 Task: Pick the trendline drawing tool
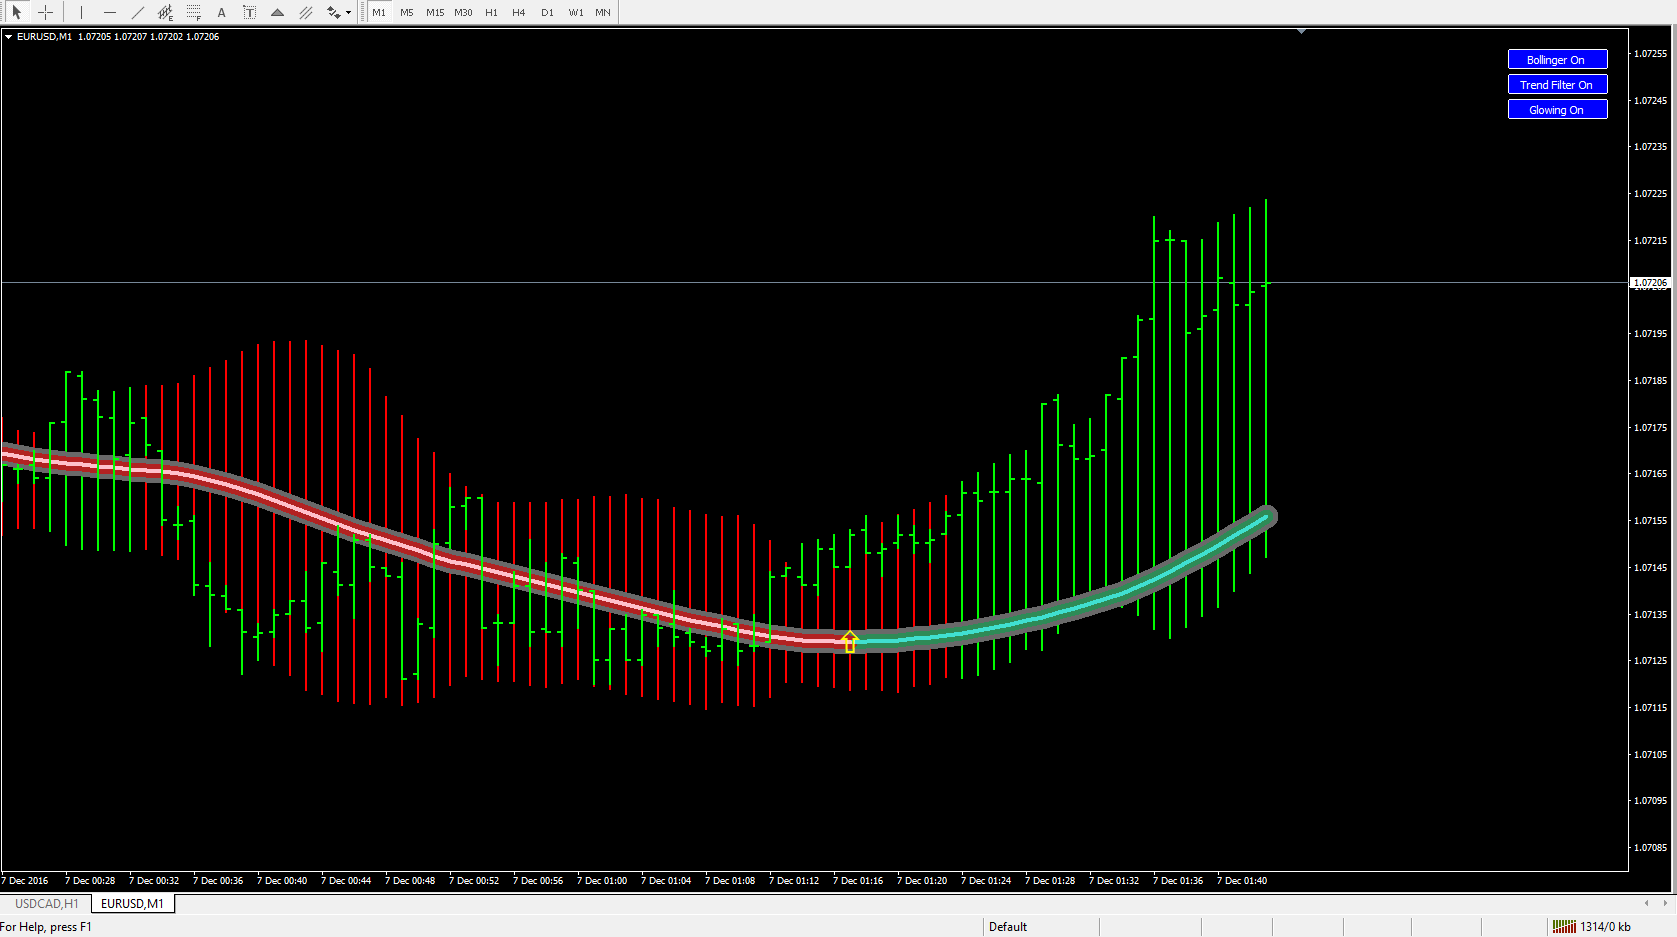pyautogui.click(x=137, y=12)
